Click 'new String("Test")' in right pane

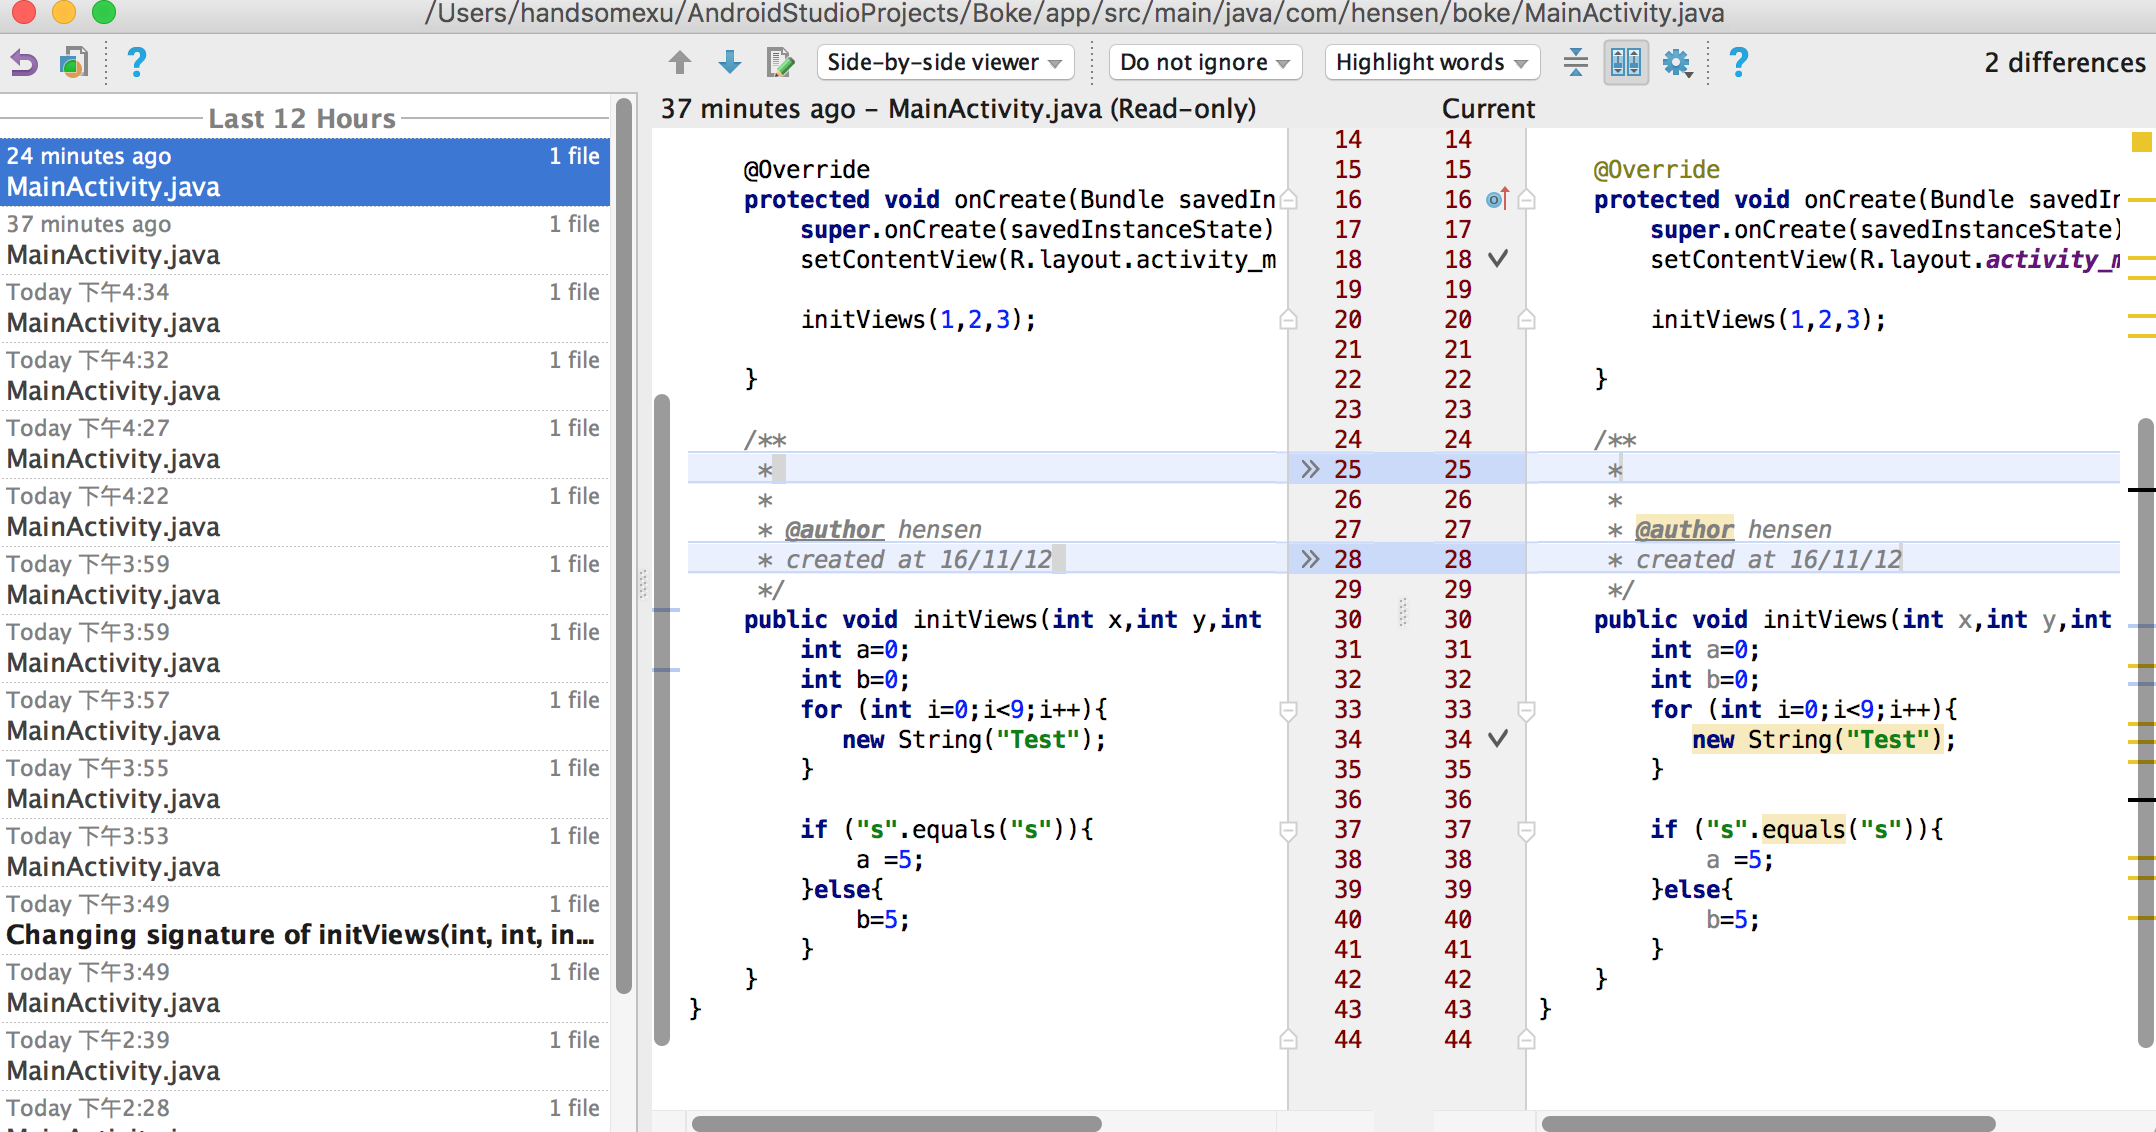point(1816,739)
